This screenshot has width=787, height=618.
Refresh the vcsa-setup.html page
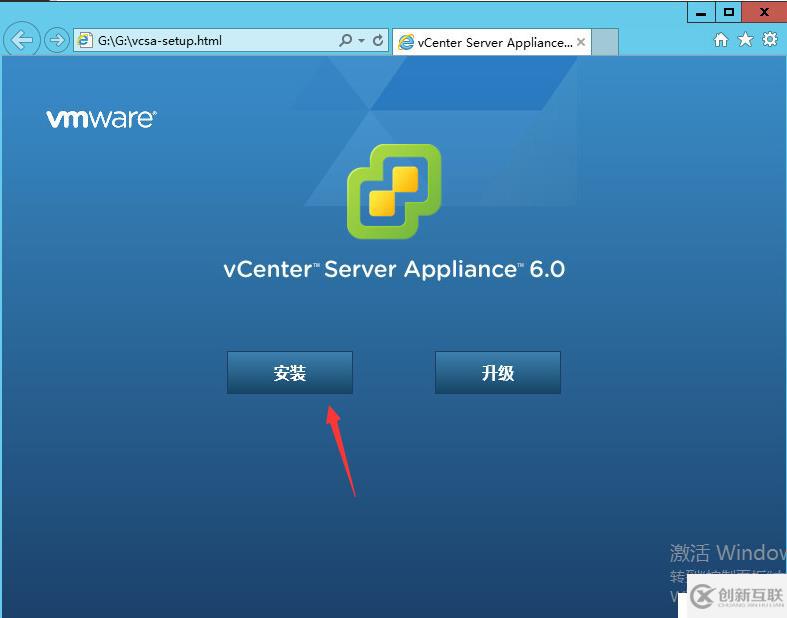[378, 40]
